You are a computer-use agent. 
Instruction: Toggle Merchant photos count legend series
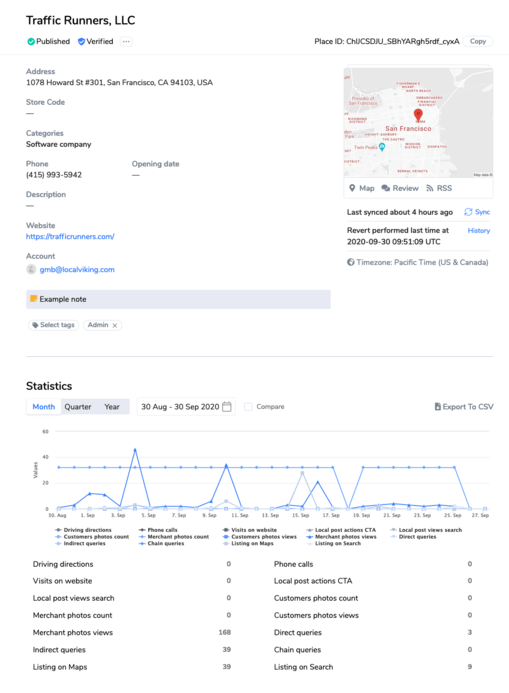174,537
